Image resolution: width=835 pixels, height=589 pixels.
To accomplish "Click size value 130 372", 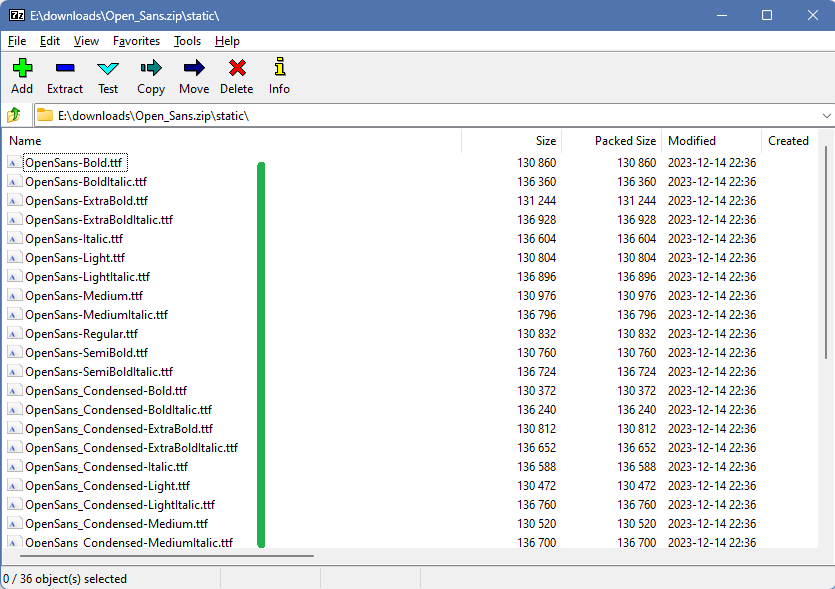I will pyautogui.click(x=536, y=390).
